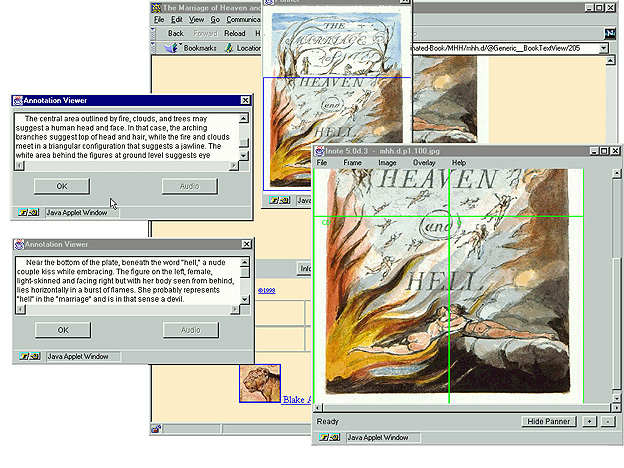Click OK in the upper Annotation Viewer

coord(62,186)
